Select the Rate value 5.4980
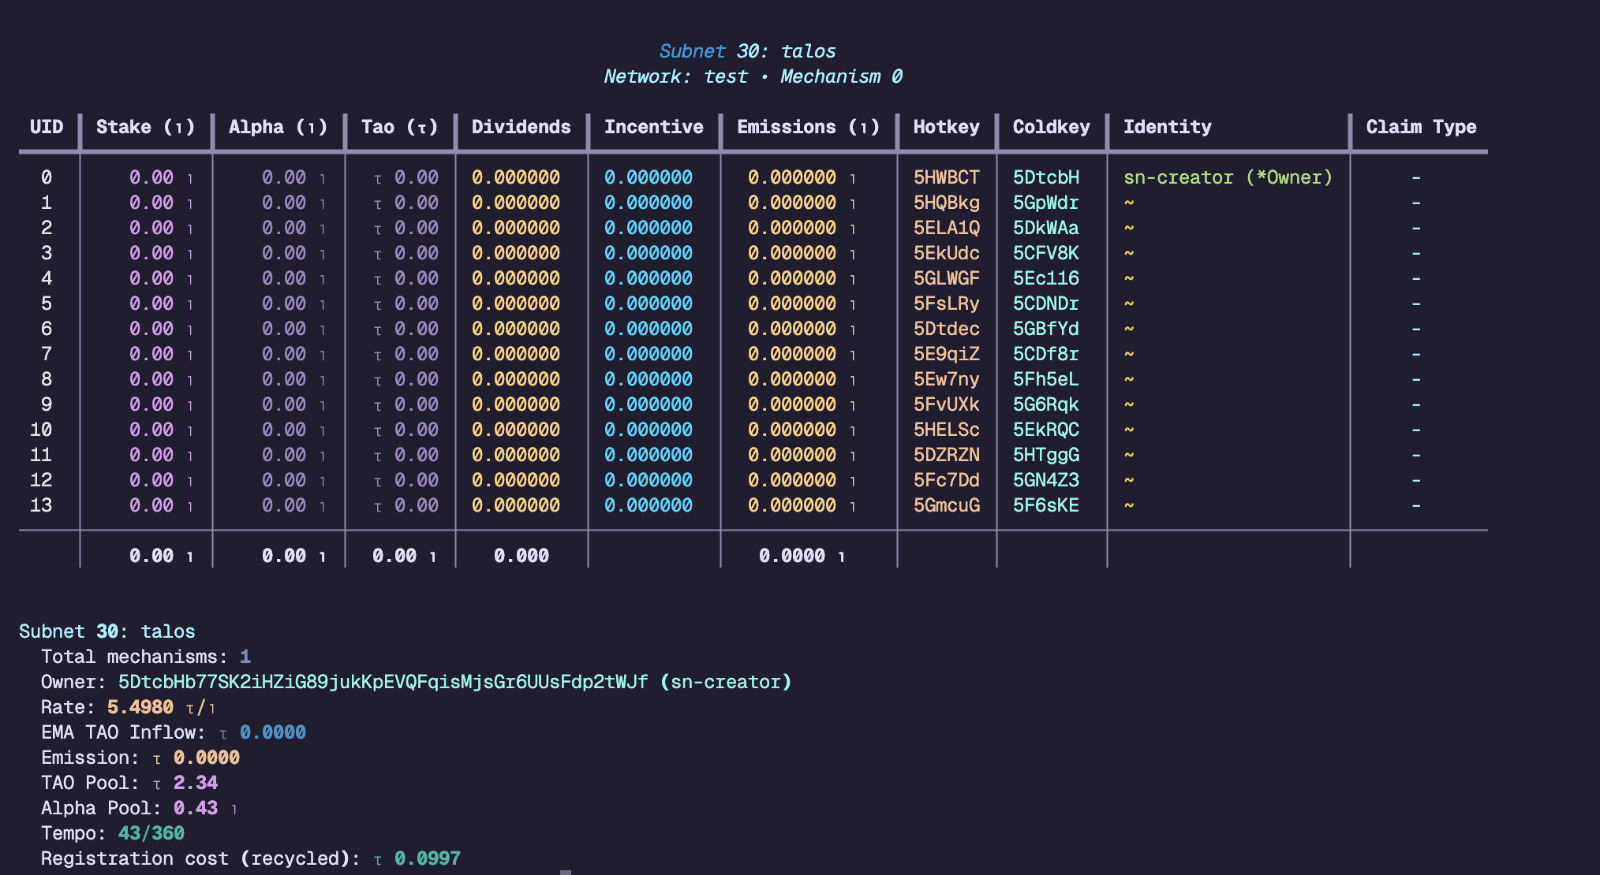 pos(140,707)
